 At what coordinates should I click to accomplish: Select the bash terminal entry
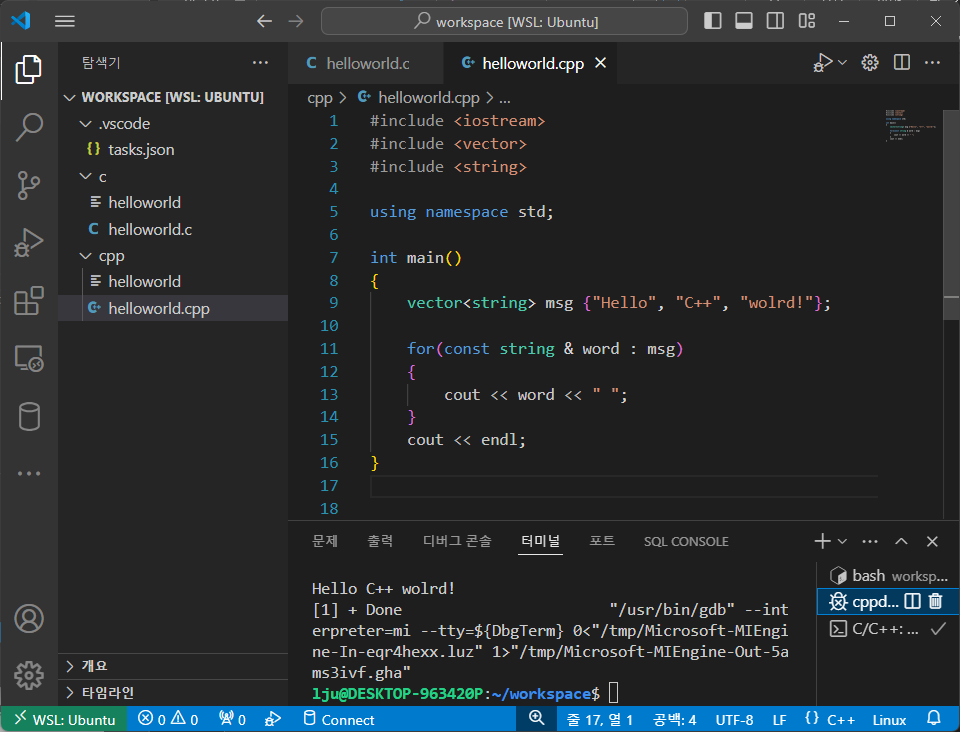(888, 576)
